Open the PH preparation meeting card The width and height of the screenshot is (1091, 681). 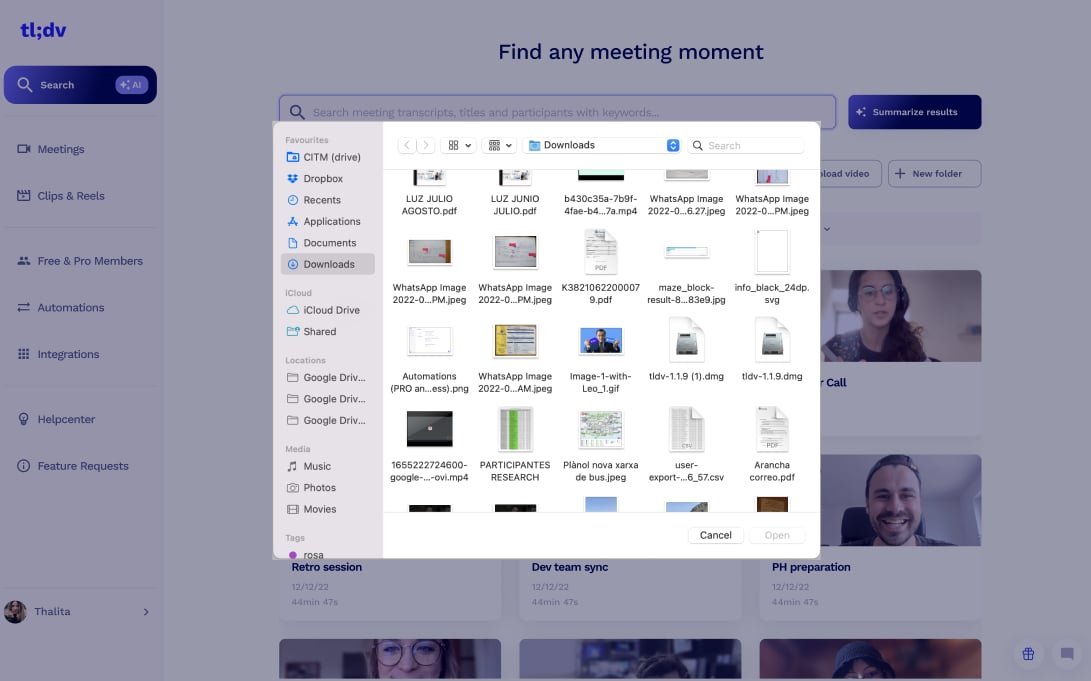870,536
